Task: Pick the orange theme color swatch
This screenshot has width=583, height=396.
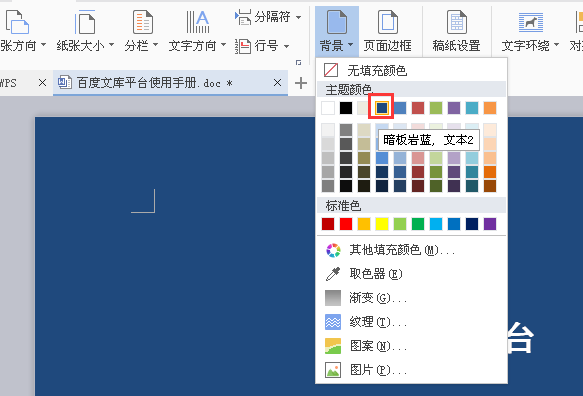Action: click(490, 108)
